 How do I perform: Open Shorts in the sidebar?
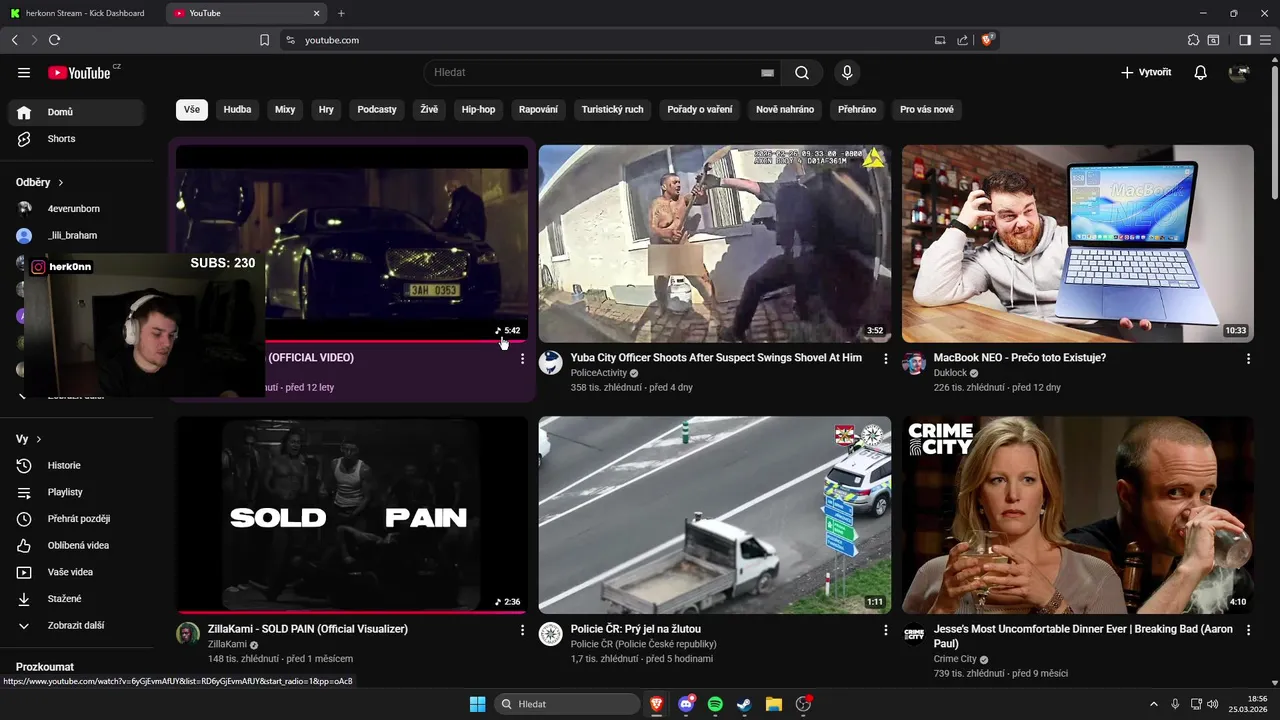click(x=77, y=139)
